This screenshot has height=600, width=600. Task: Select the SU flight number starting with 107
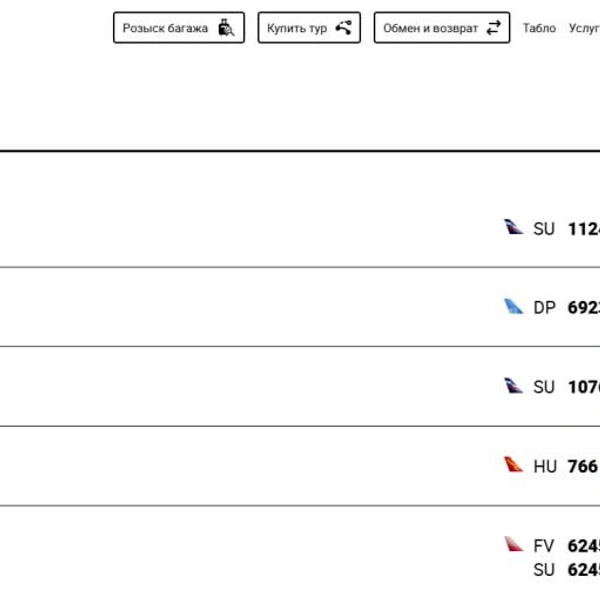coord(584,387)
